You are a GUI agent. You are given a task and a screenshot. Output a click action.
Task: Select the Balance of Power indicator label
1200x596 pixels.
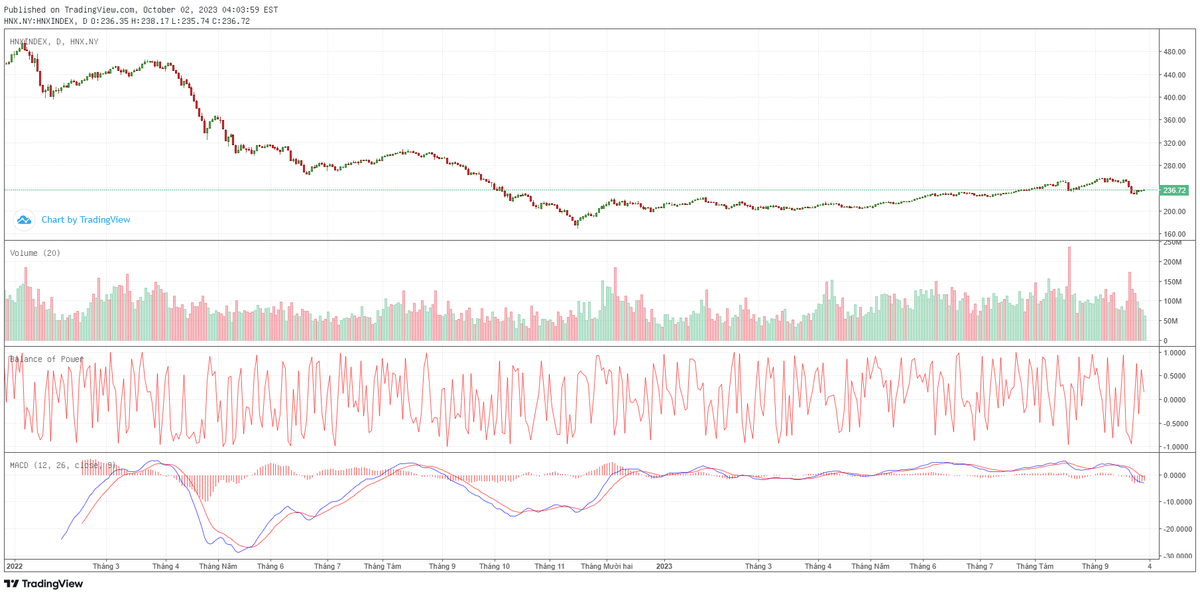tap(46, 358)
